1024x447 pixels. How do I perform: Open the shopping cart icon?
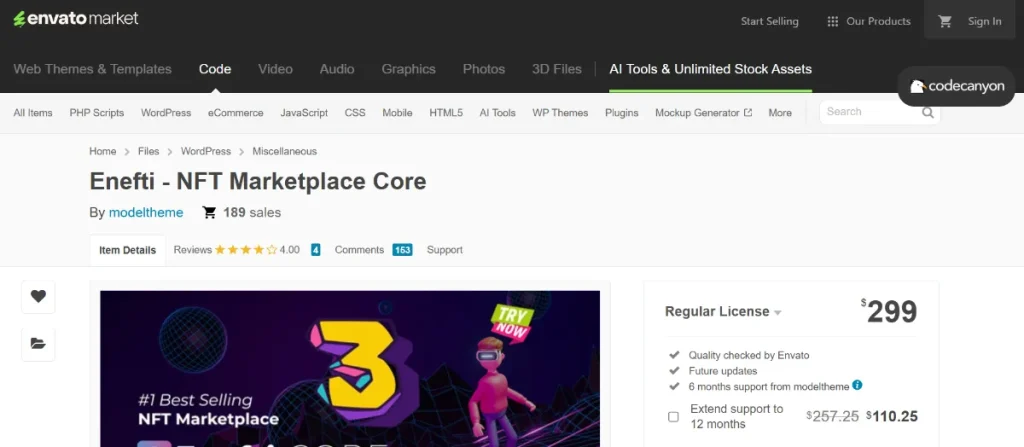tap(945, 22)
